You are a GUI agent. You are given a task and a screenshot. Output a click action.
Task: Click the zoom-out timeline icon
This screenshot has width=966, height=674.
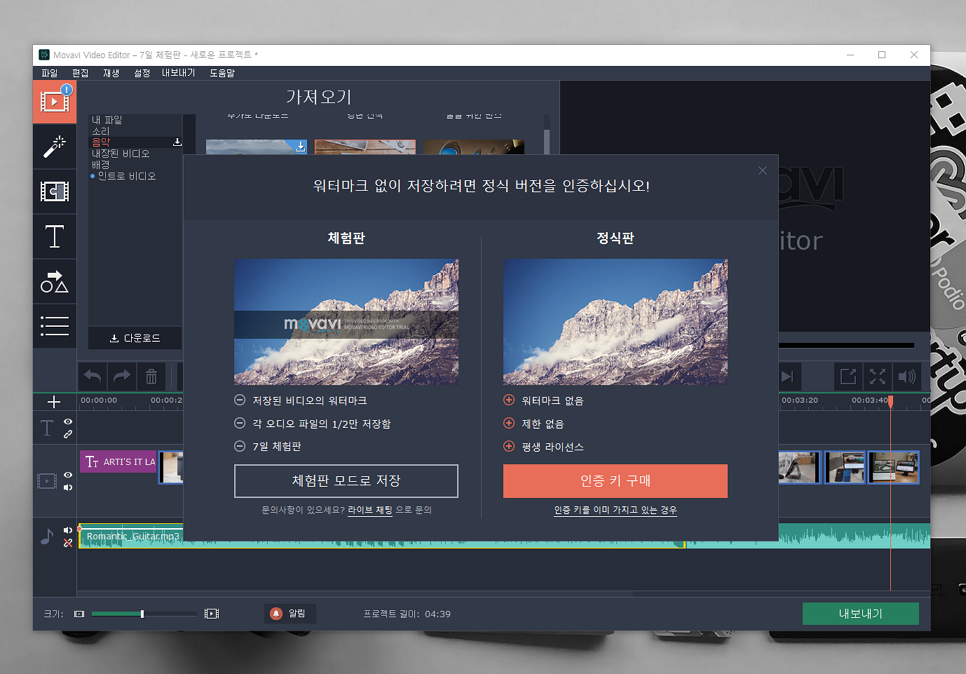[79, 614]
